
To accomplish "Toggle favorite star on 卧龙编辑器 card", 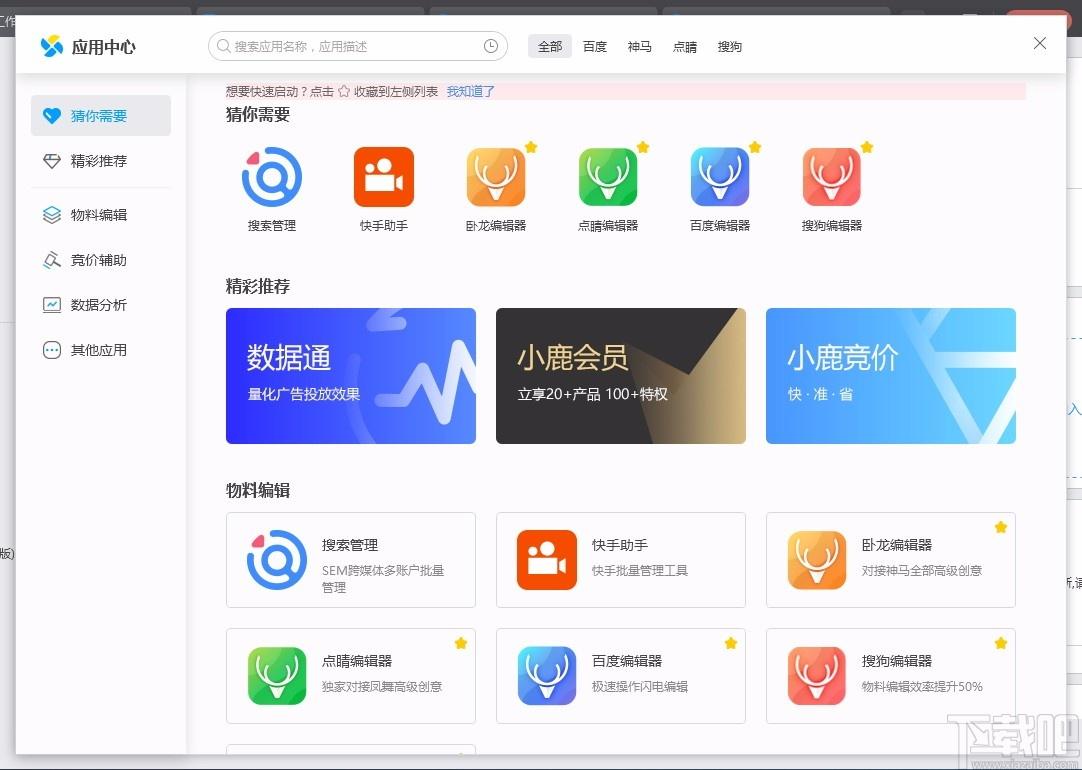I will pos(1000,527).
